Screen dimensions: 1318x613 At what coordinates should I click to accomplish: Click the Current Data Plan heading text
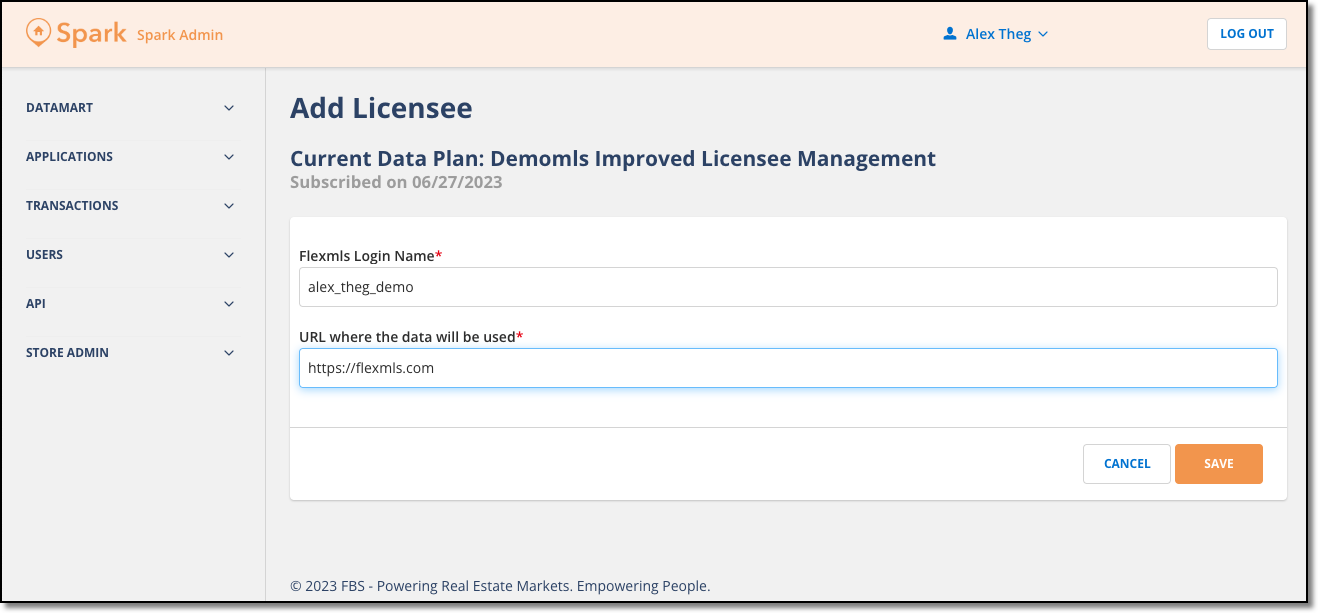click(x=613, y=158)
